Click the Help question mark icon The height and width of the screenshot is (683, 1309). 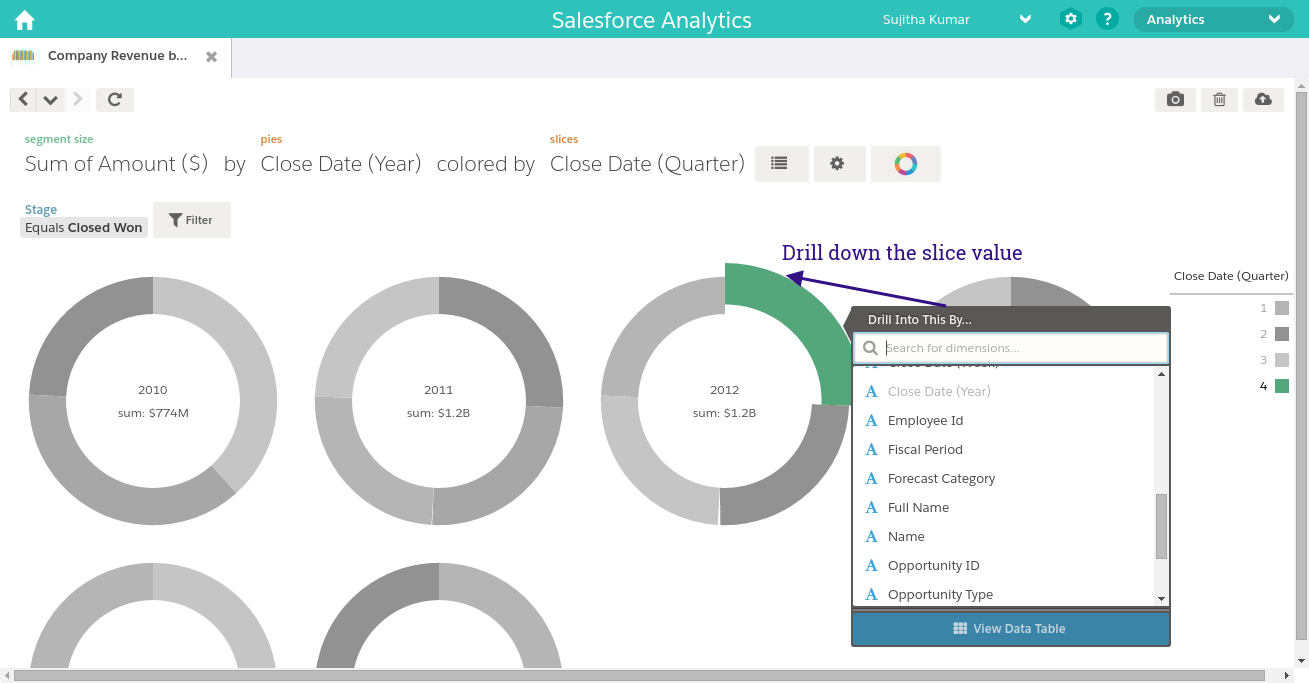pyautogui.click(x=1107, y=19)
